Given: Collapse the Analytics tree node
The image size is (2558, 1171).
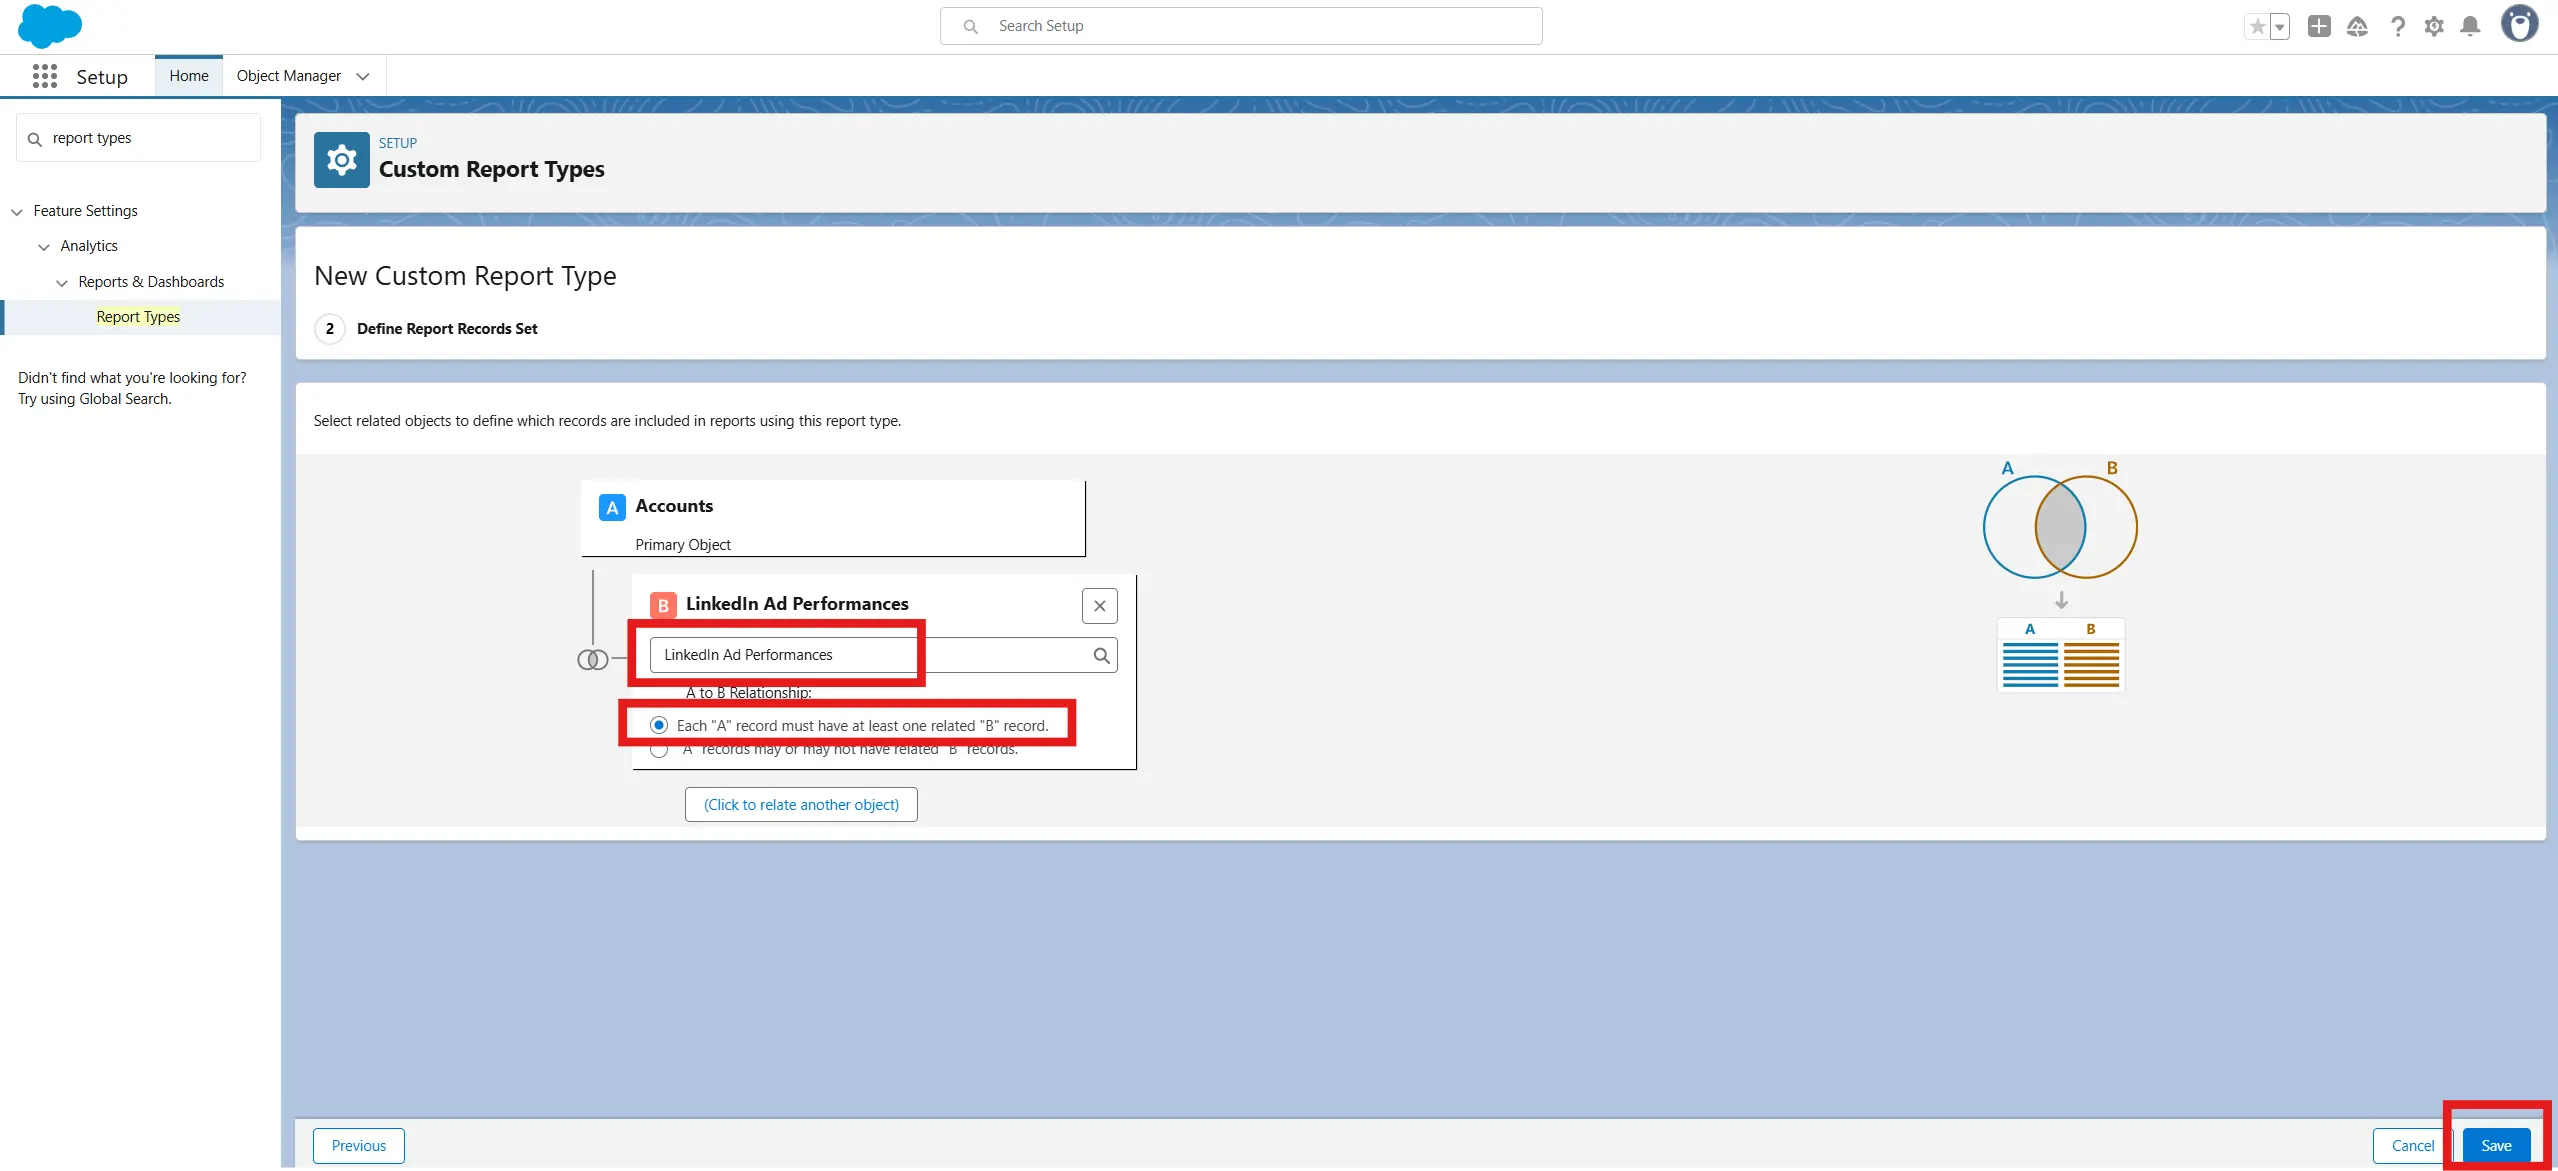Looking at the screenshot, I should coord(44,247).
